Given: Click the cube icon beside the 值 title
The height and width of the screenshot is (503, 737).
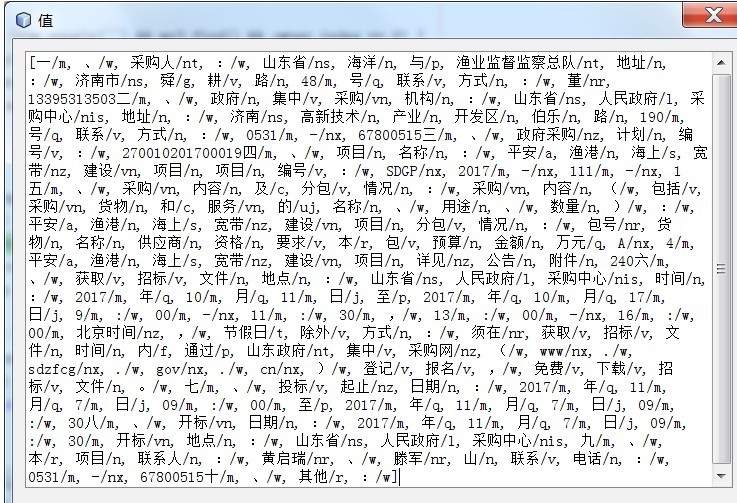Looking at the screenshot, I should pyautogui.click(x=24, y=20).
